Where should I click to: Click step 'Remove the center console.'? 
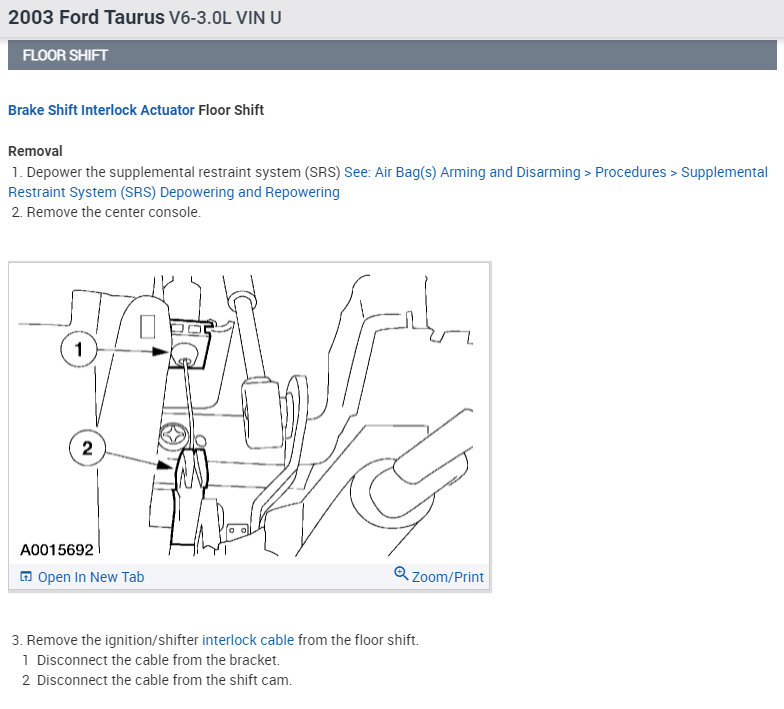(x=114, y=212)
